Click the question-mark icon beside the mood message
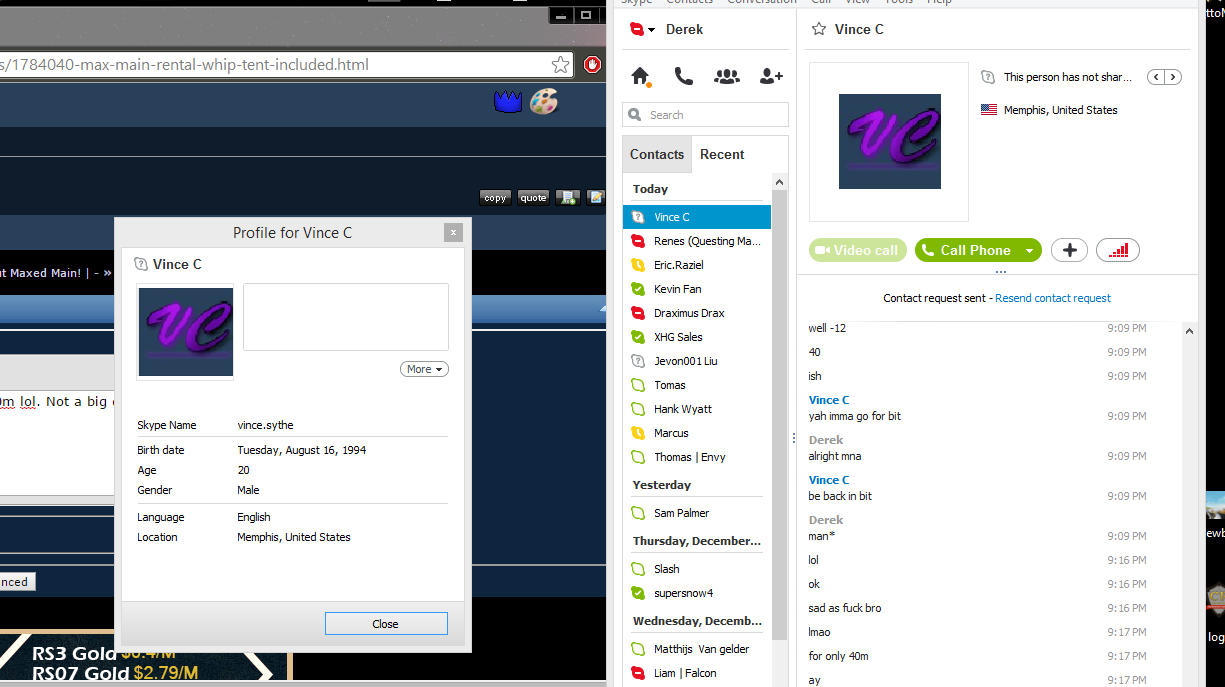This screenshot has height=687, width=1225. click(x=988, y=77)
